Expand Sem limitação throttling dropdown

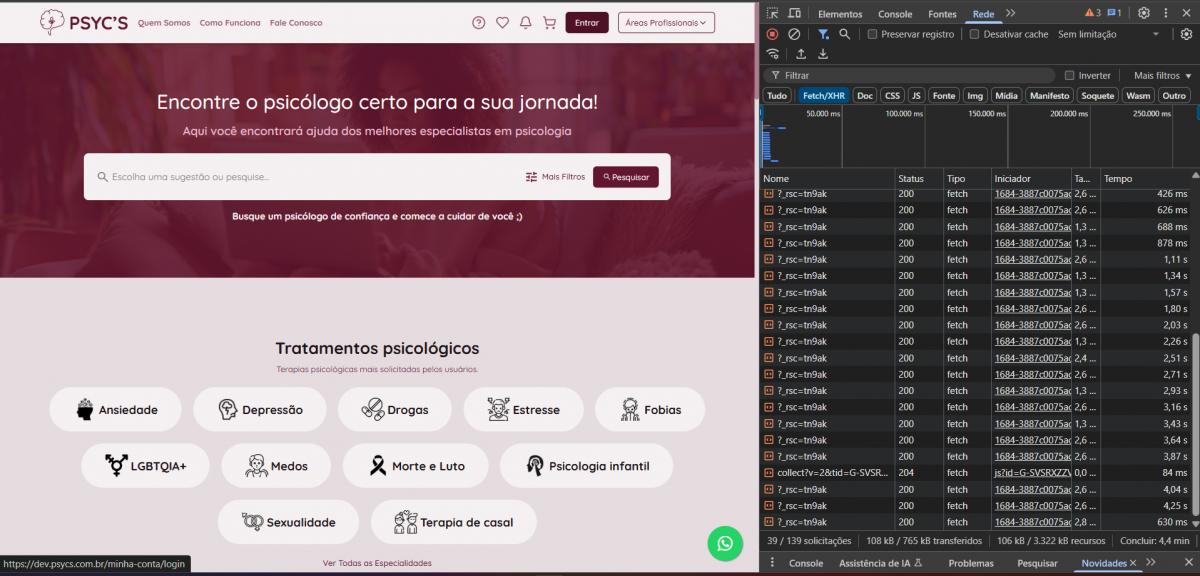(x=1108, y=34)
